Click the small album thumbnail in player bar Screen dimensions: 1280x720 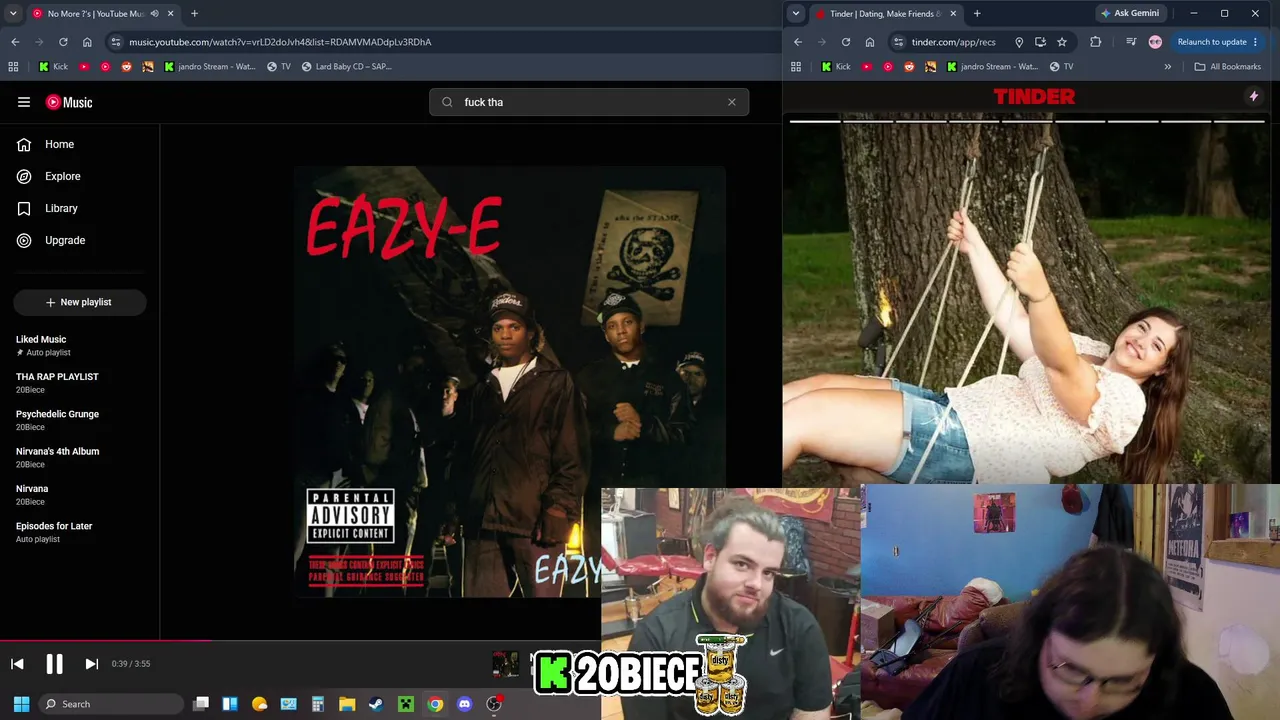(506, 664)
